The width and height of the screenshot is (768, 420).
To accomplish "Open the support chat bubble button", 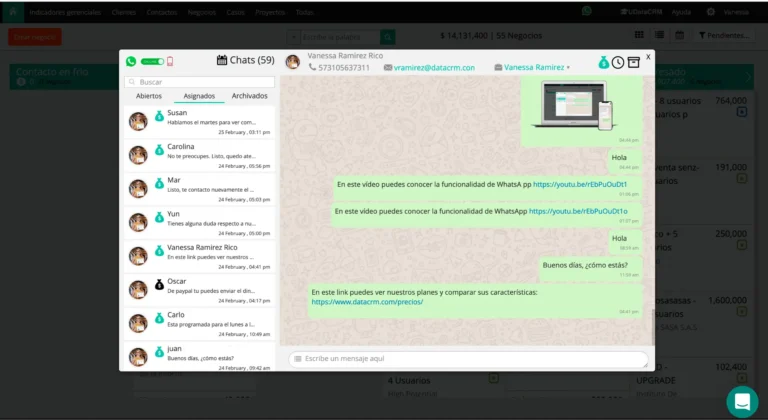I will [742, 402].
